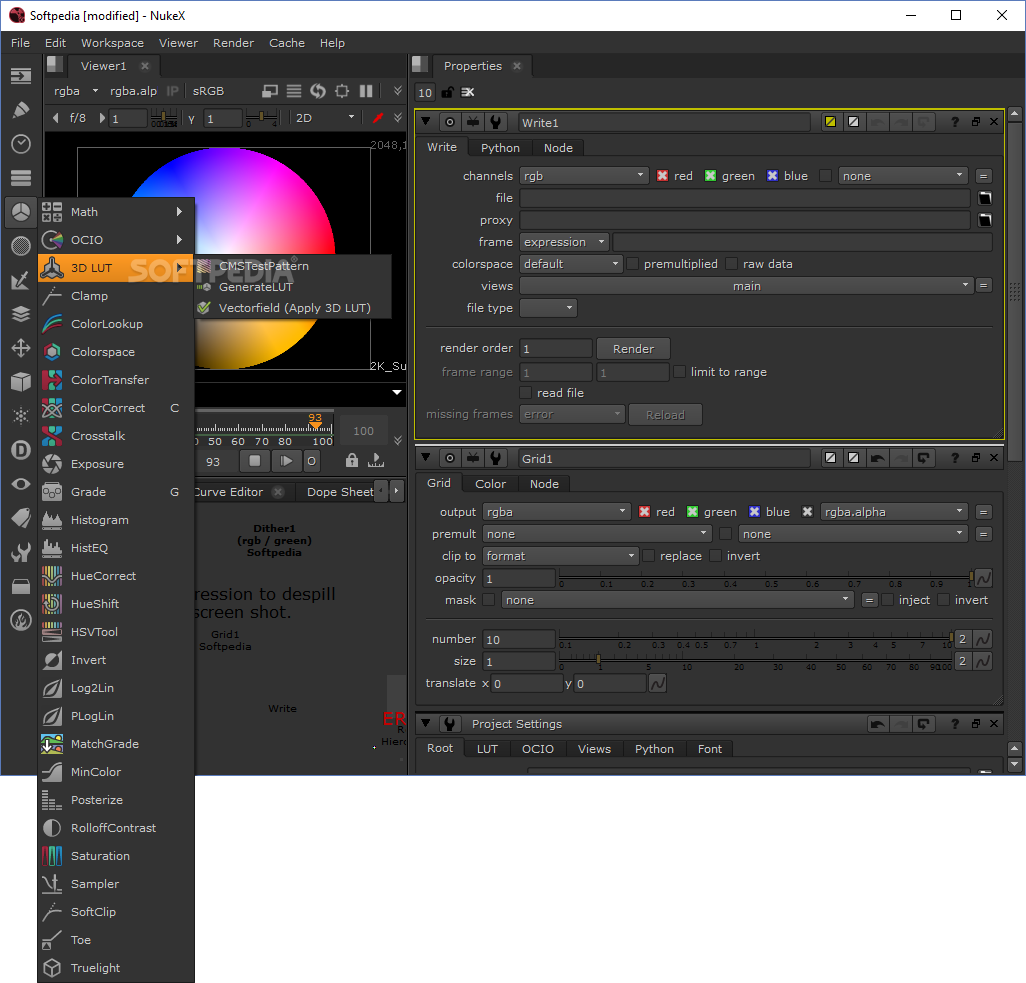Screen dimensions: 1026x983
Task: Choose the Exposure node icon
Action: click(52, 464)
